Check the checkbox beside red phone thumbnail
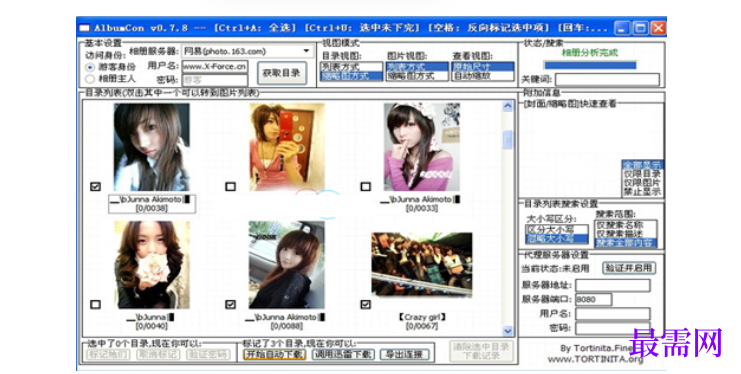This screenshot has width=741, height=374. [x=231, y=186]
